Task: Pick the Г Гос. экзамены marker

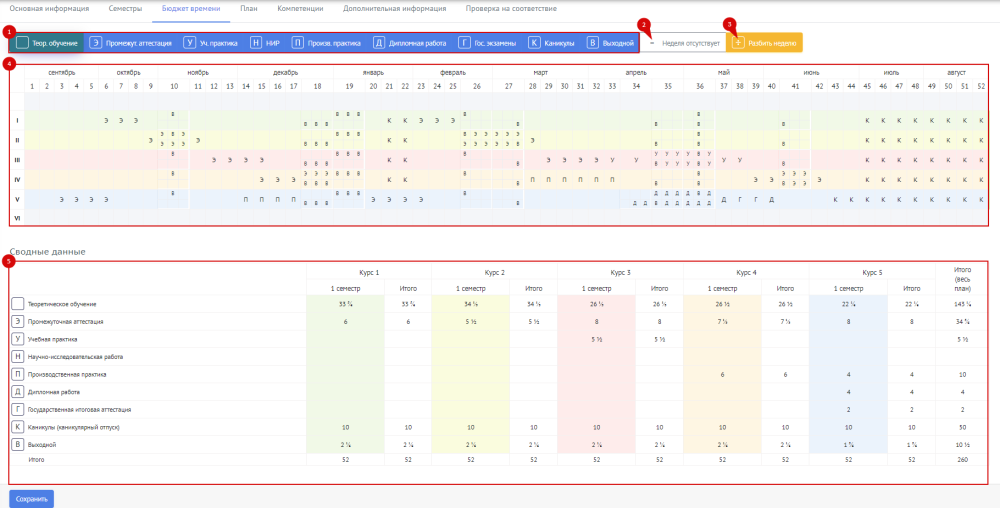Action: (x=487, y=43)
